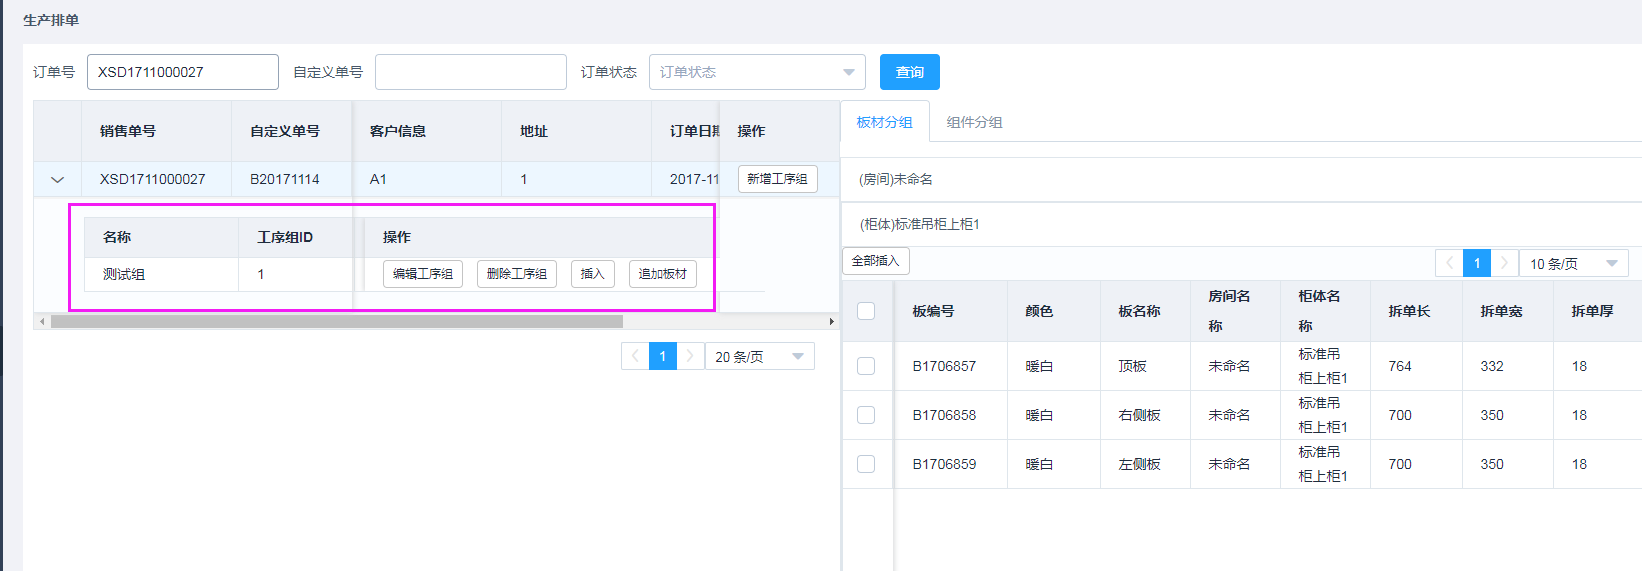Go to previous page in right panel pagination
1642x571 pixels.
point(1449,263)
